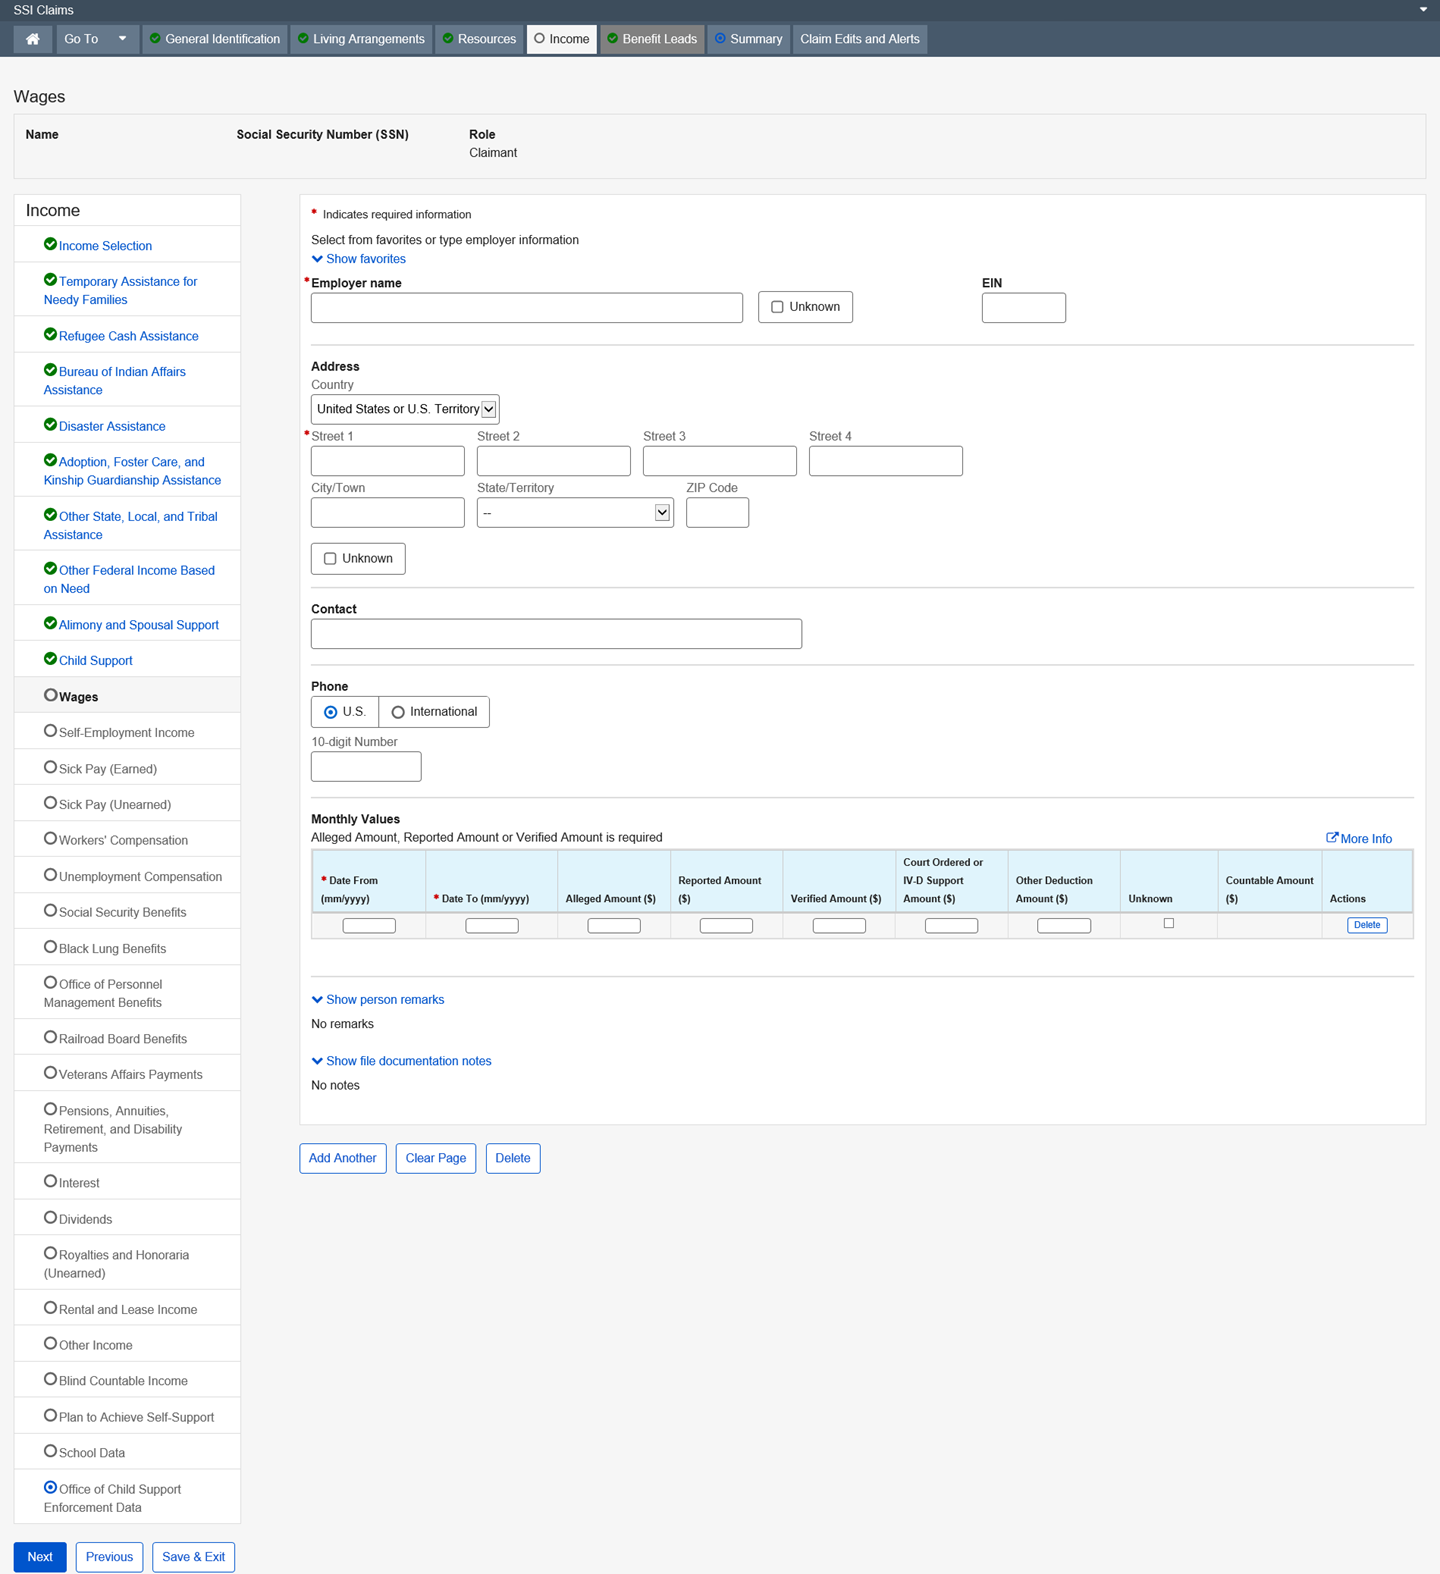This screenshot has height=1574, width=1440.
Task: Click the More Info external link icon
Action: (x=1332, y=838)
